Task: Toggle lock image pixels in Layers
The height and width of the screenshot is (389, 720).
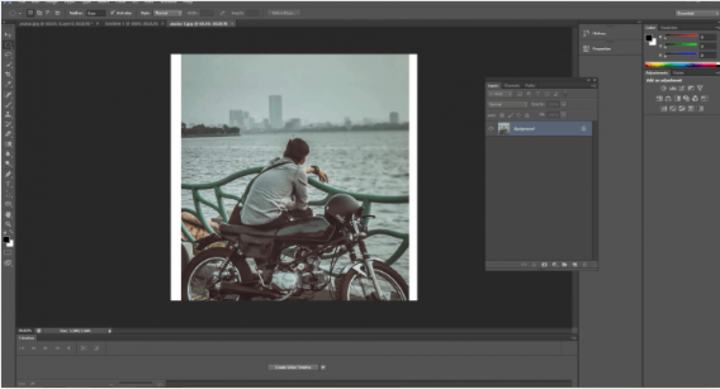Action: click(x=510, y=115)
